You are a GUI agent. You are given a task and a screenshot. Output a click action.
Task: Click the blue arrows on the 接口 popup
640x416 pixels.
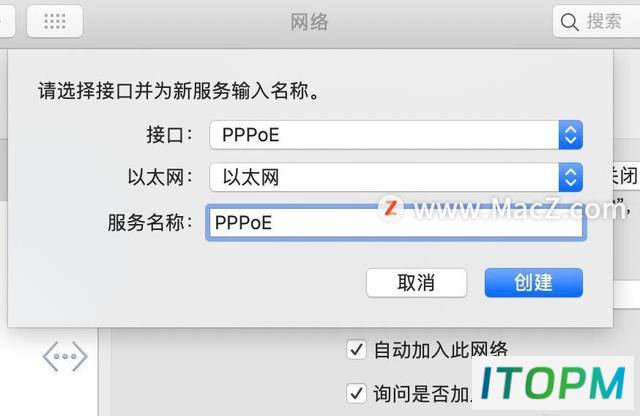570,135
